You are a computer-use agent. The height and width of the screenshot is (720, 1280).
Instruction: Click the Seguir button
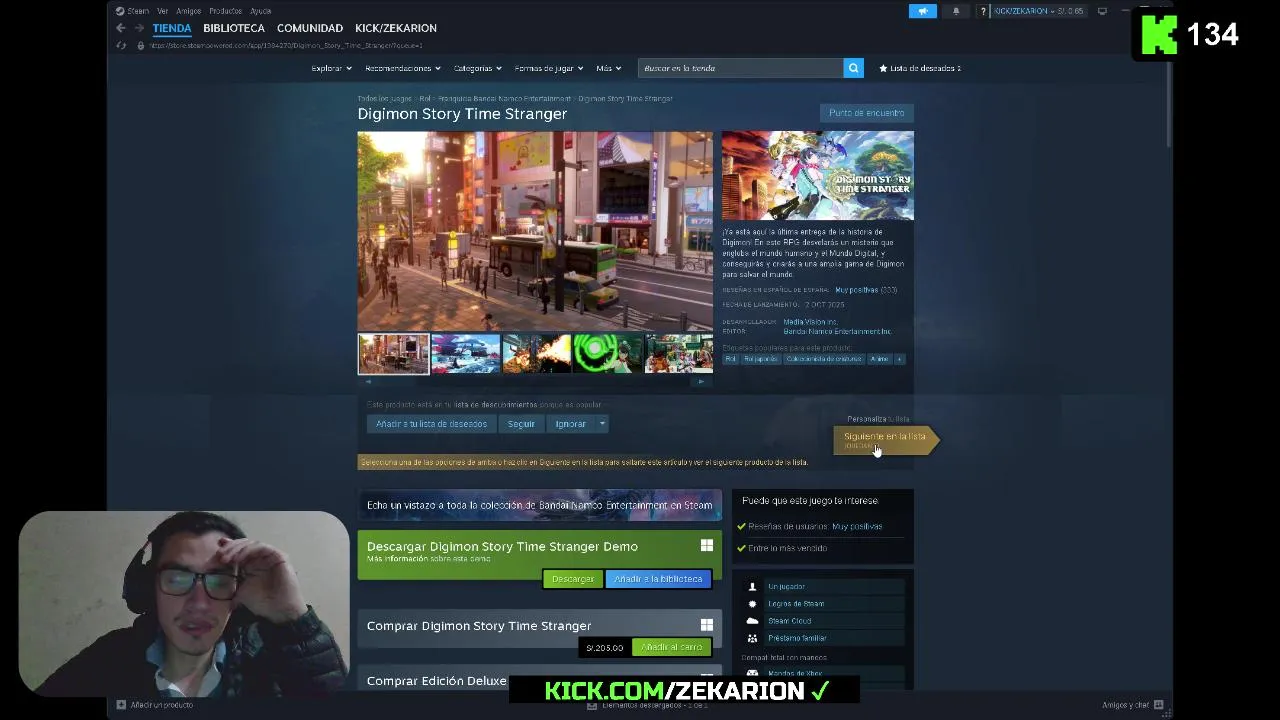tap(521, 424)
